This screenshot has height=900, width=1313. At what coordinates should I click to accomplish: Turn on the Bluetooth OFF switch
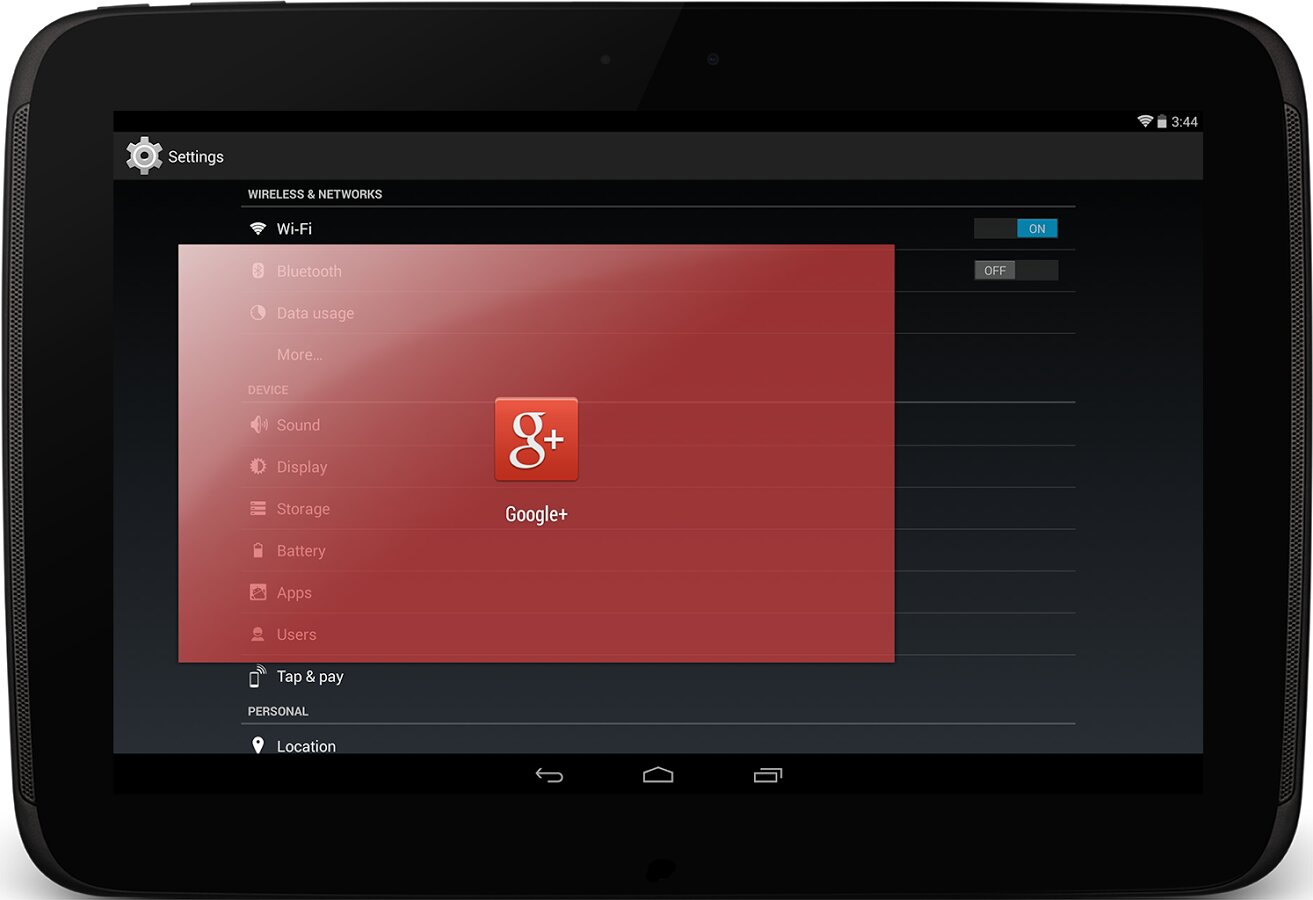pyautogui.click(x=1016, y=271)
